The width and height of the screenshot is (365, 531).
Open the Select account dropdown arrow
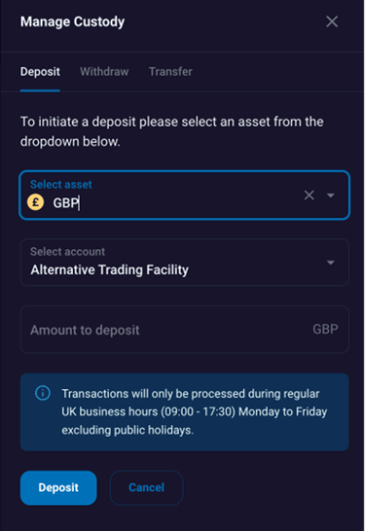pyautogui.click(x=331, y=262)
